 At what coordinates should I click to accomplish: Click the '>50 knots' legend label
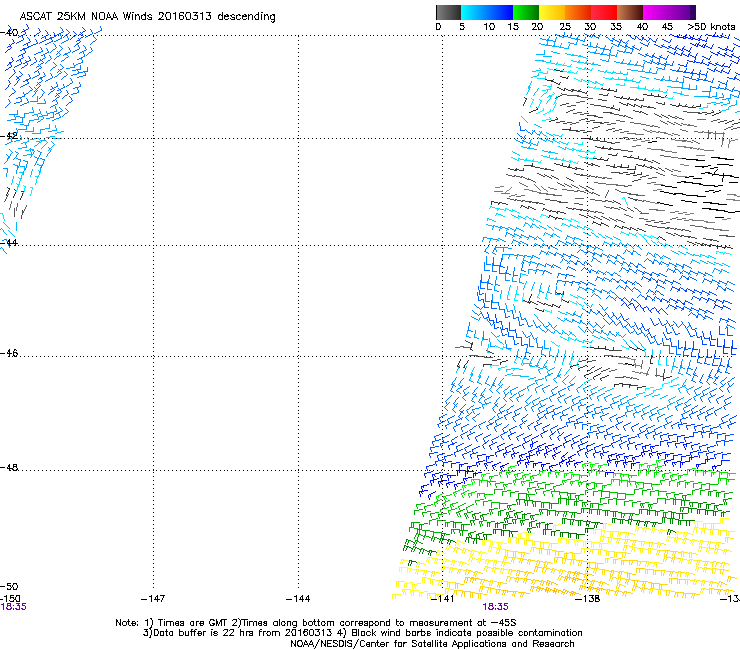(x=711, y=27)
